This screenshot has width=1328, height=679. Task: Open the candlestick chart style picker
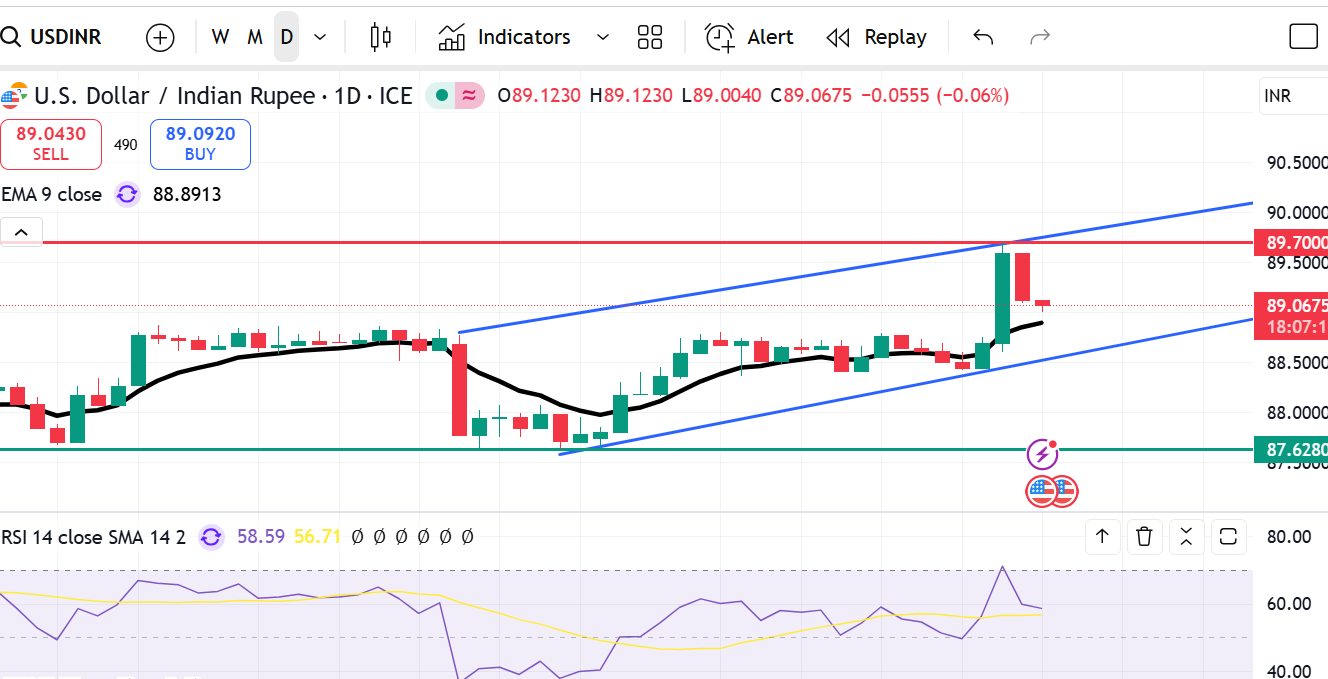coord(380,38)
